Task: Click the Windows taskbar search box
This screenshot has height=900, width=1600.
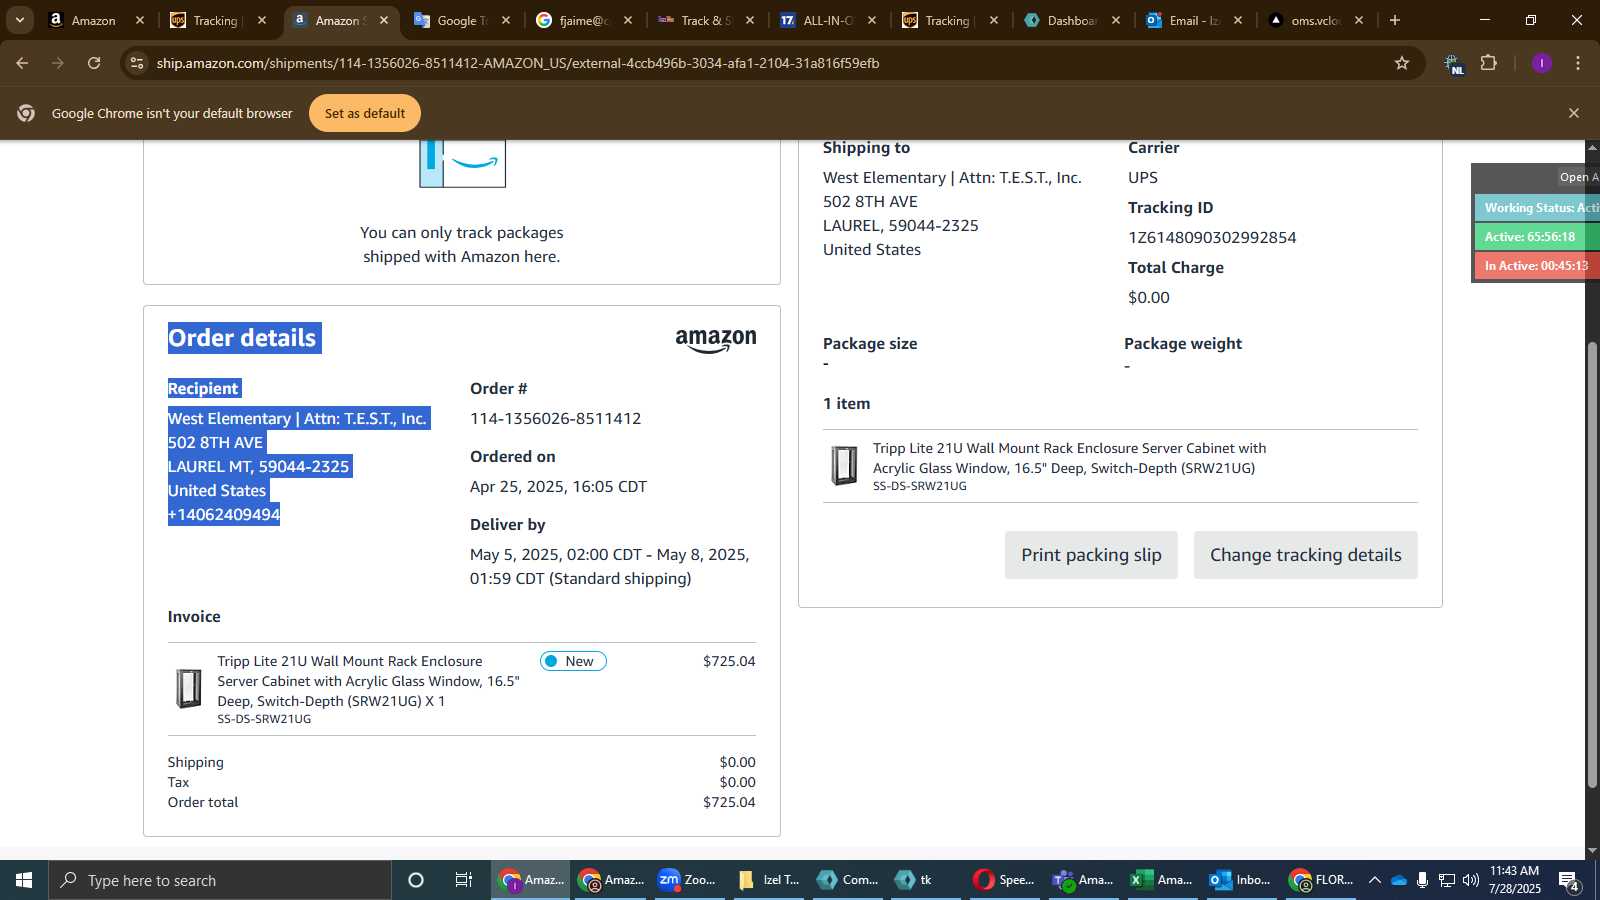Action: [220, 880]
